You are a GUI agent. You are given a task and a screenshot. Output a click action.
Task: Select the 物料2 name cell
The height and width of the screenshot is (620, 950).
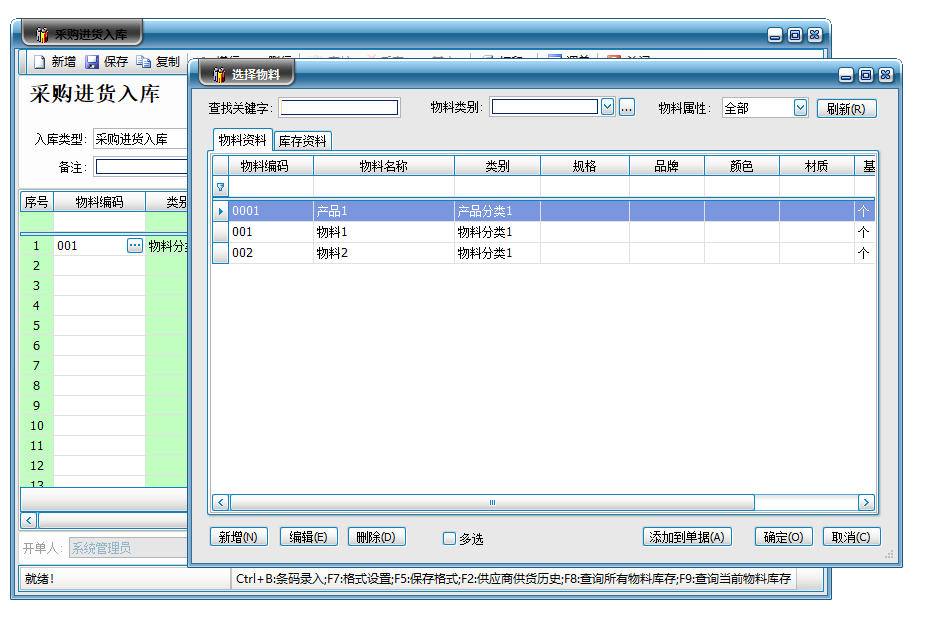click(384, 253)
